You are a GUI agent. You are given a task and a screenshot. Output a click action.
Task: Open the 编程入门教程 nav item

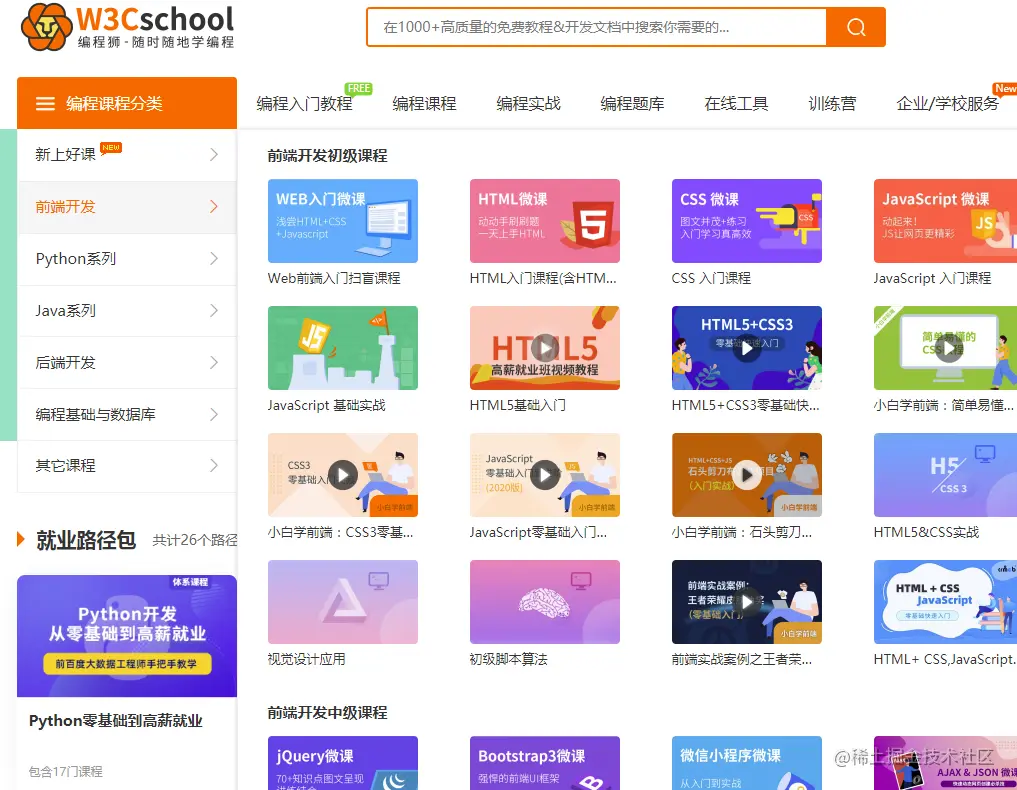coord(304,104)
